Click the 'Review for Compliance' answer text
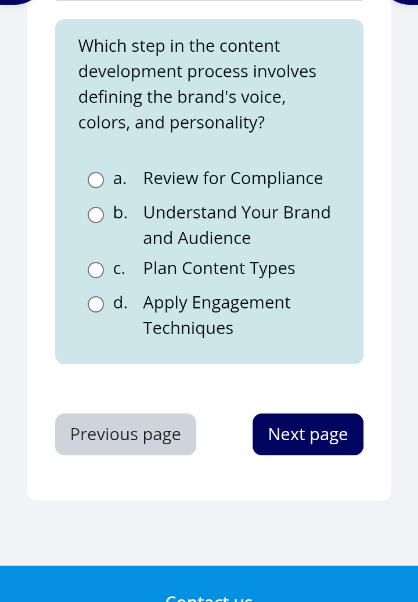 point(233,179)
